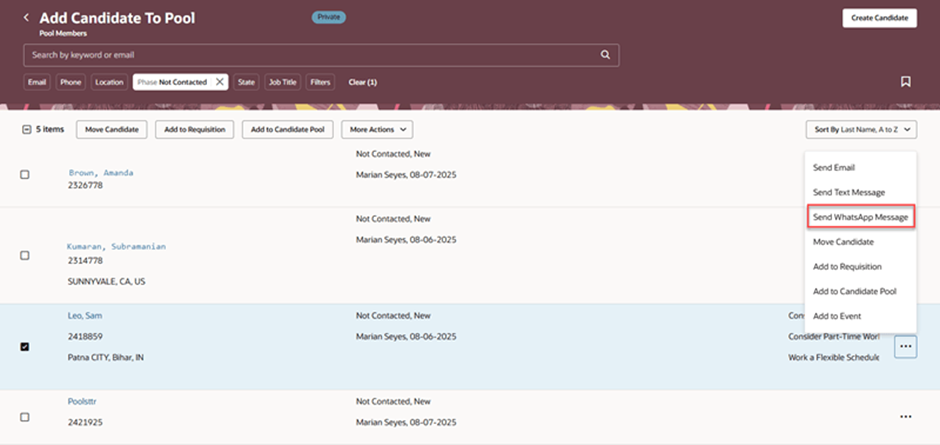Open the Location filter chip
Screen dimensions: 940x445
click(x=109, y=82)
